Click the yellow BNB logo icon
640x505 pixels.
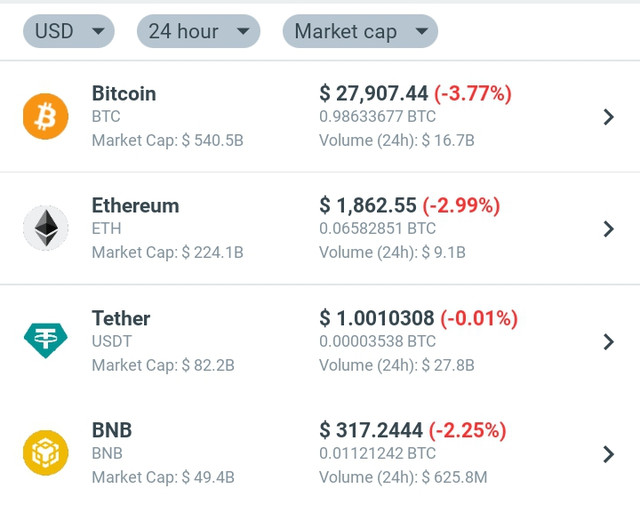point(46,453)
